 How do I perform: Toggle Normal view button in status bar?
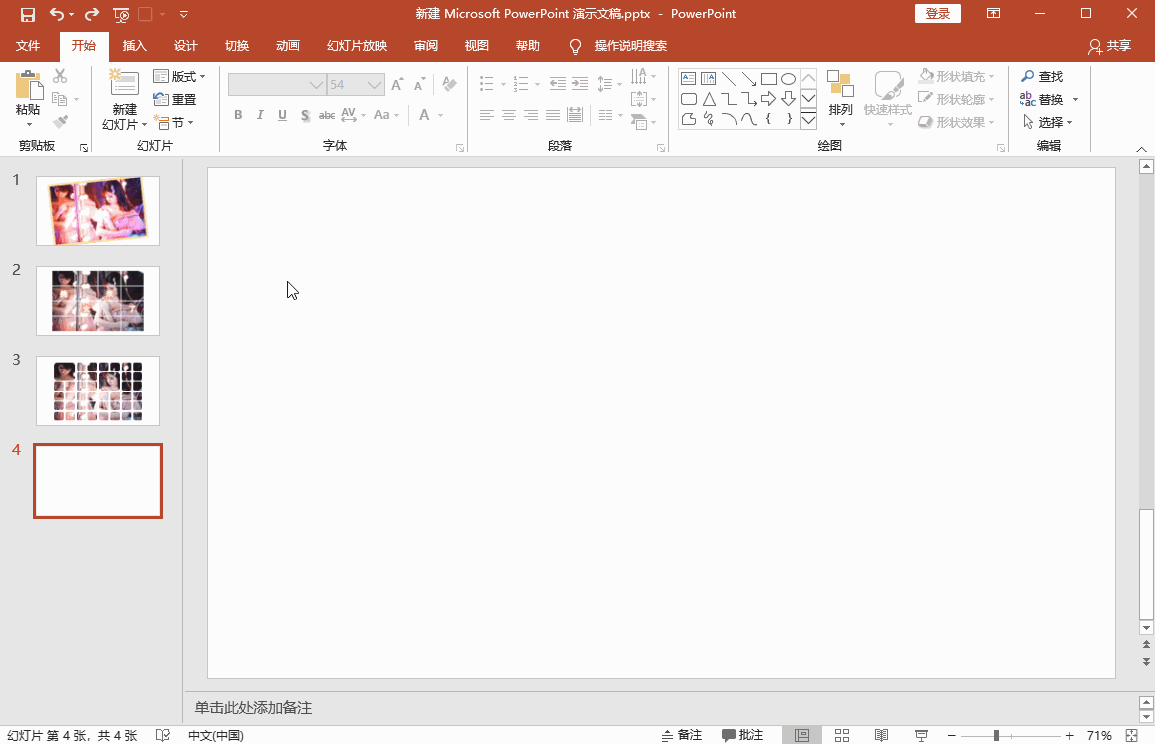(x=801, y=735)
